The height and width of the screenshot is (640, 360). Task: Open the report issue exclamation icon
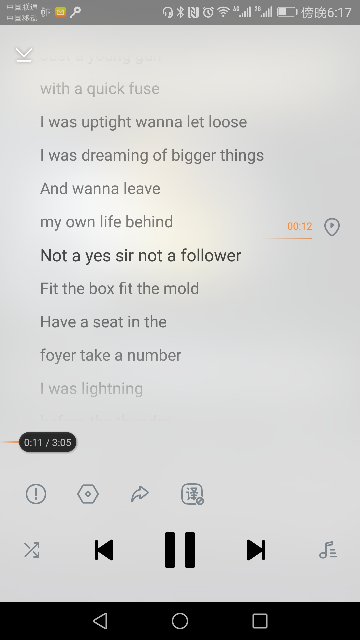tap(36, 494)
